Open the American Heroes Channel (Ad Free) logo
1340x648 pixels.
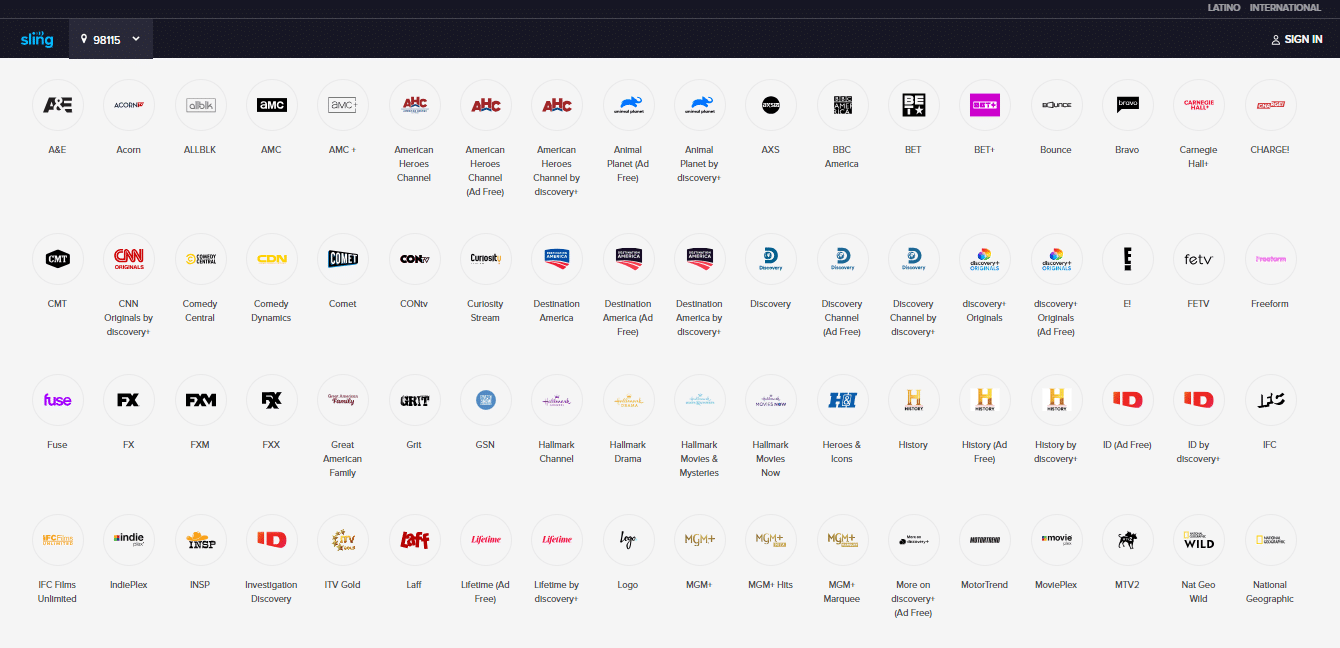(x=485, y=105)
